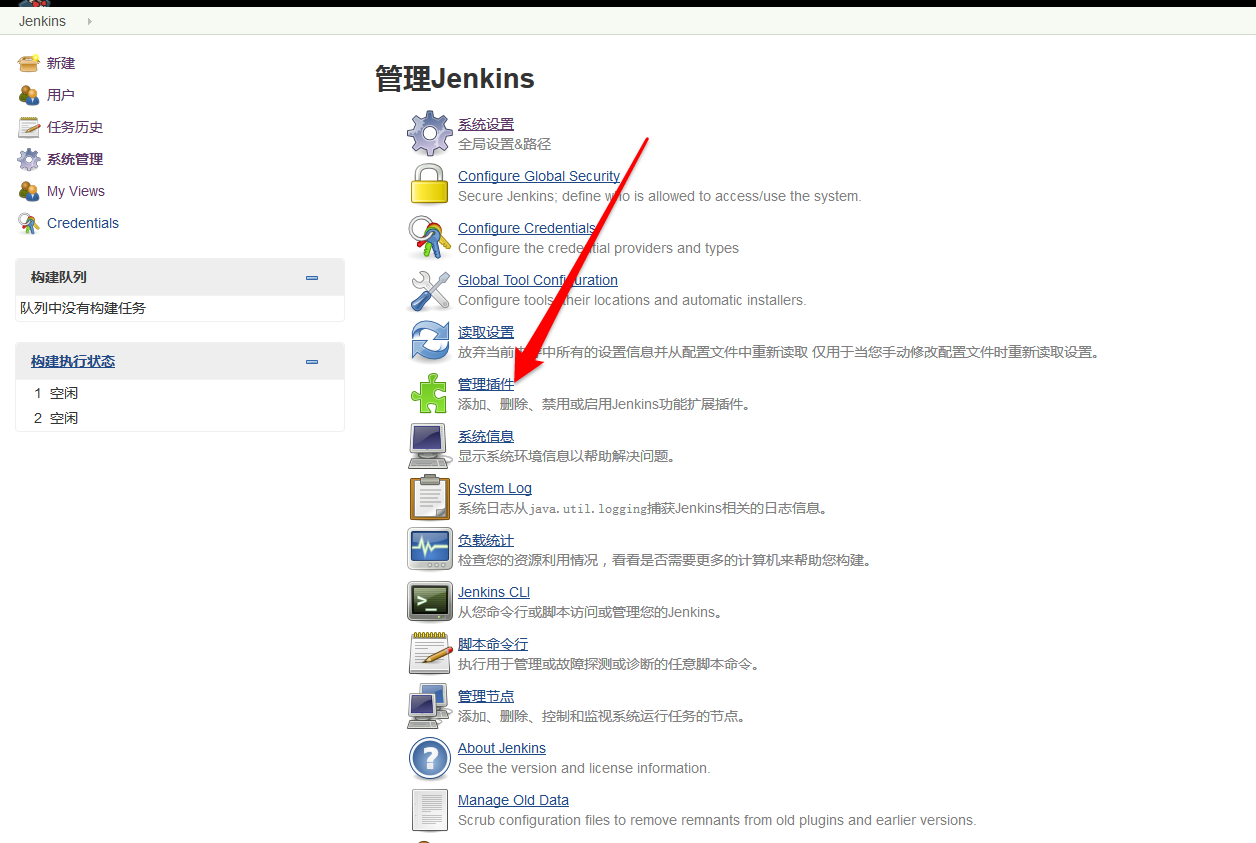The height and width of the screenshot is (843, 1256).
Task: Click the description starting with Secure Jenkins
Action: (659, 196)
